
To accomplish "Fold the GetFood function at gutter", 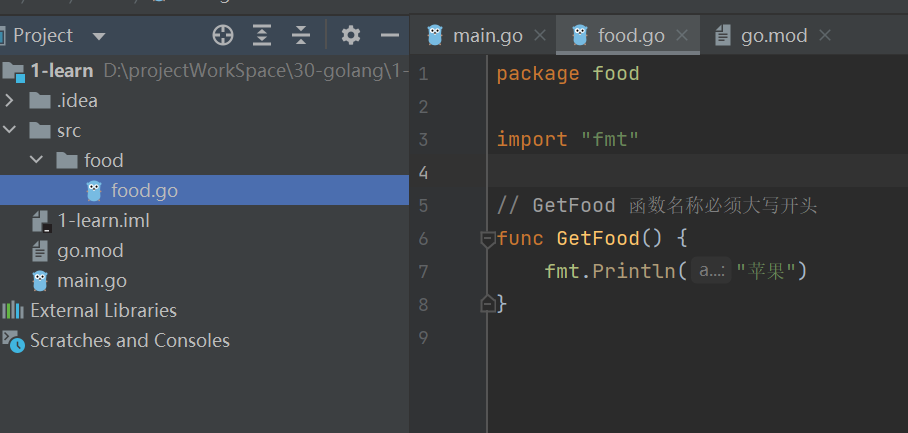I will pyautogui.click(x=488, y=239).
